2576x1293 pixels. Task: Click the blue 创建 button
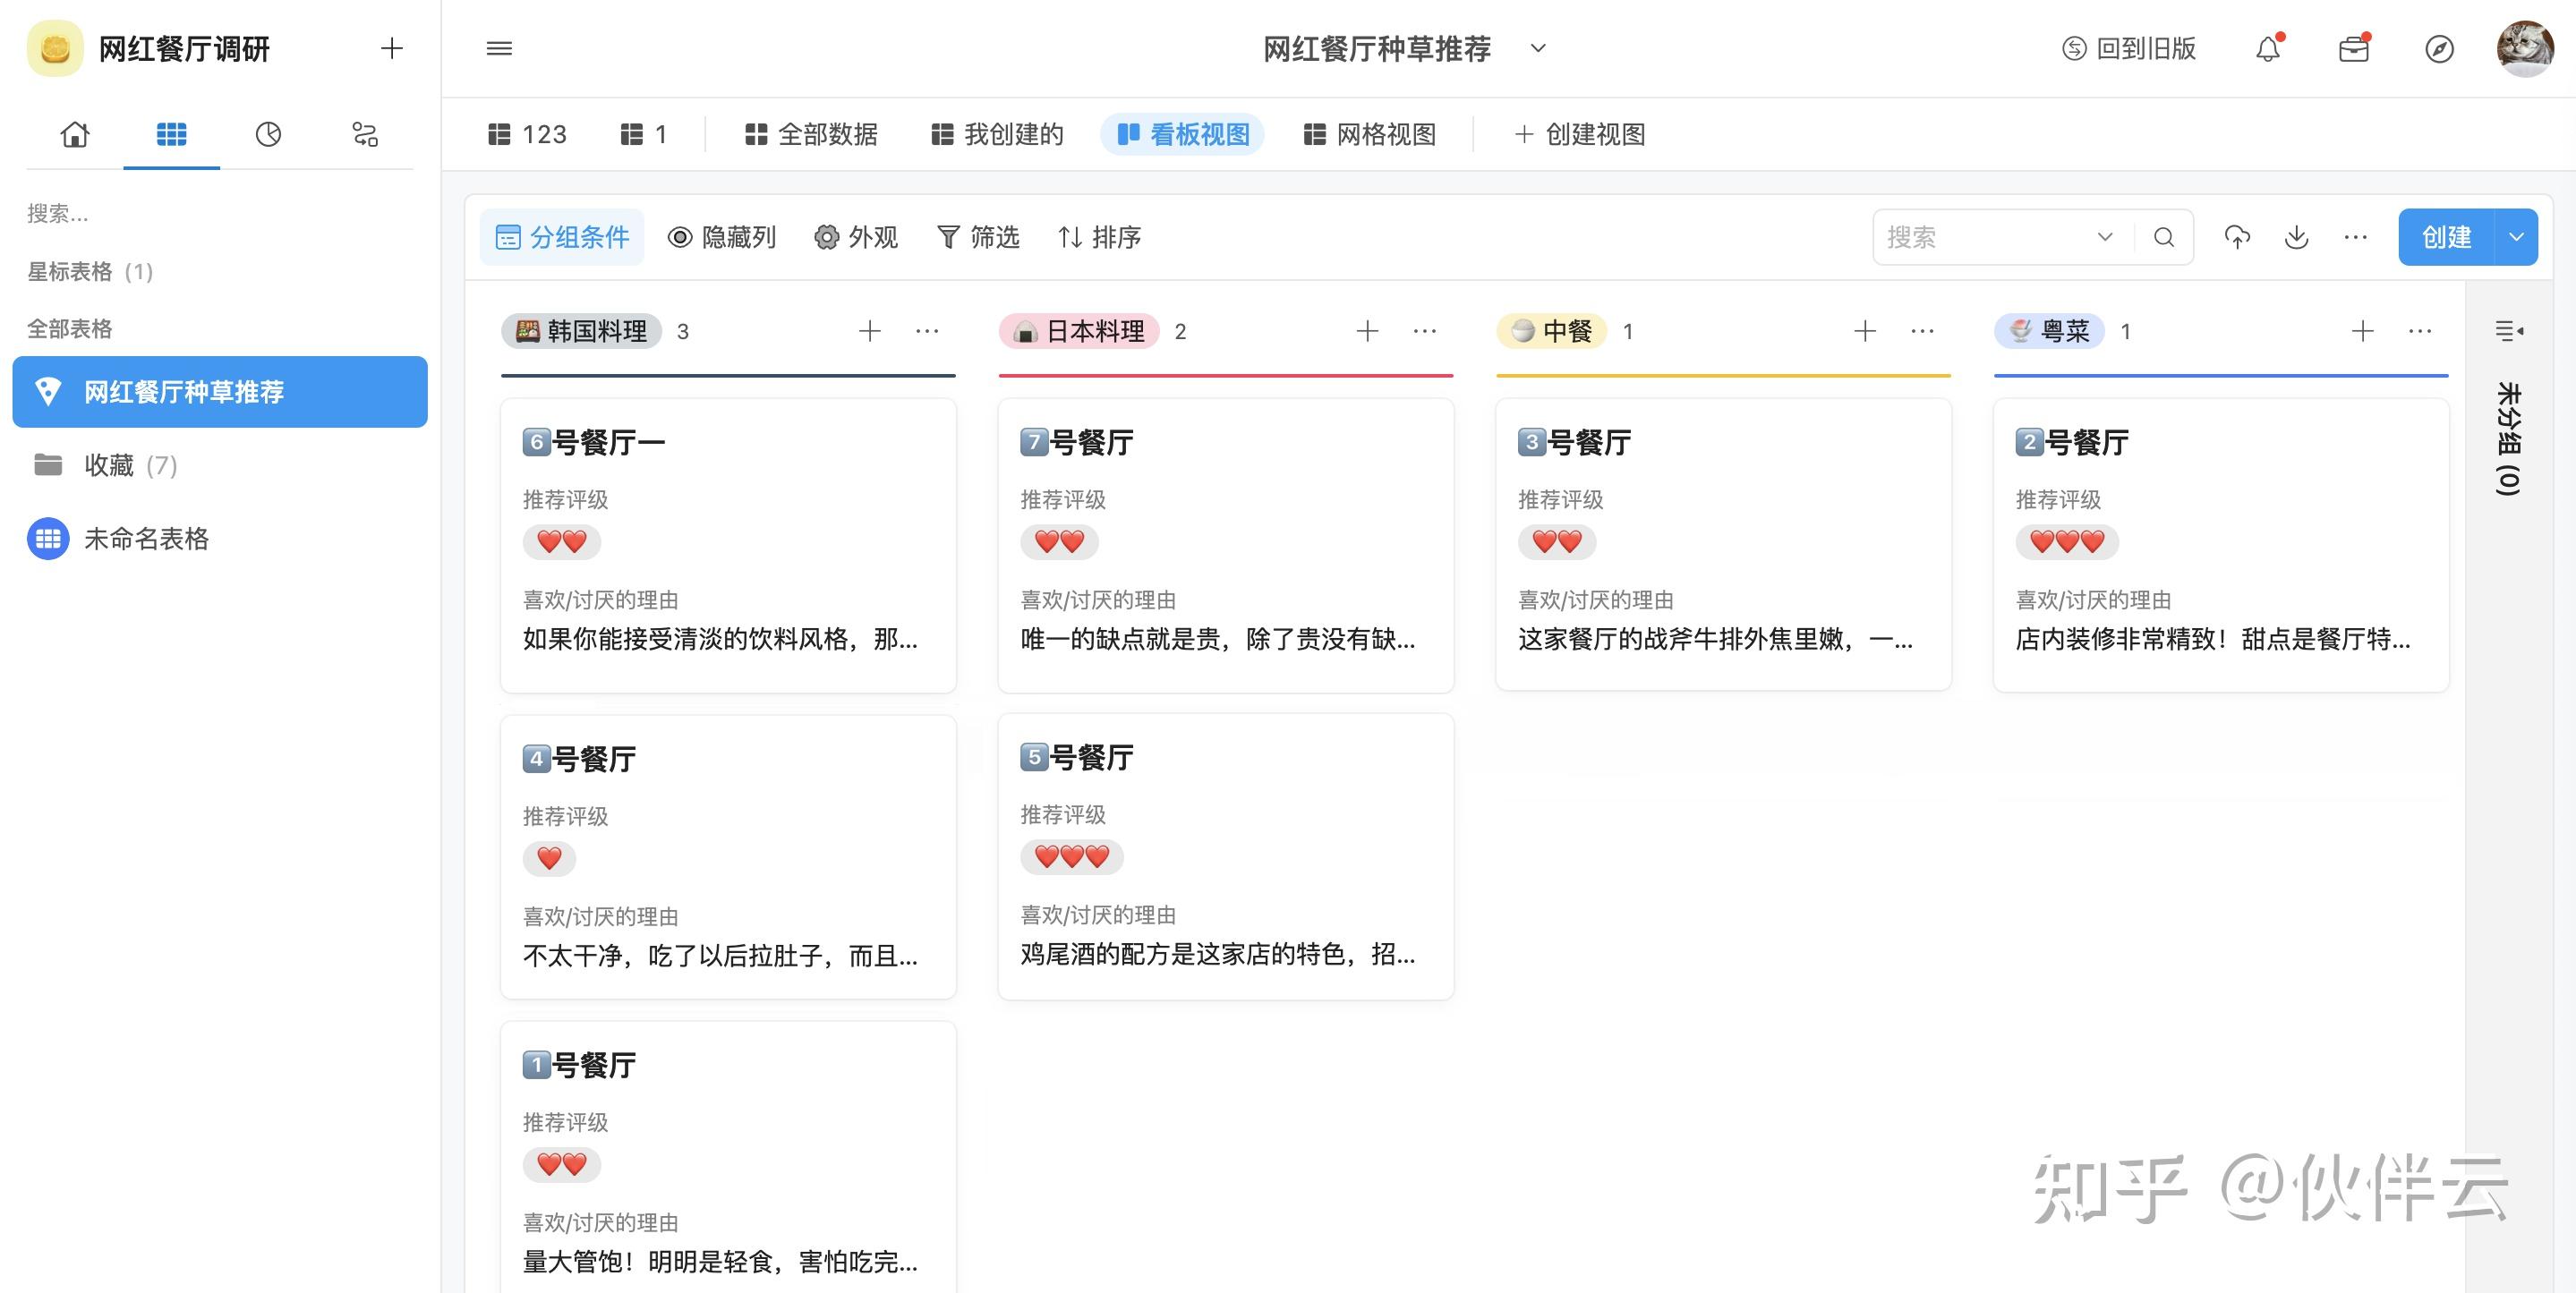(x=2446, y=237)
